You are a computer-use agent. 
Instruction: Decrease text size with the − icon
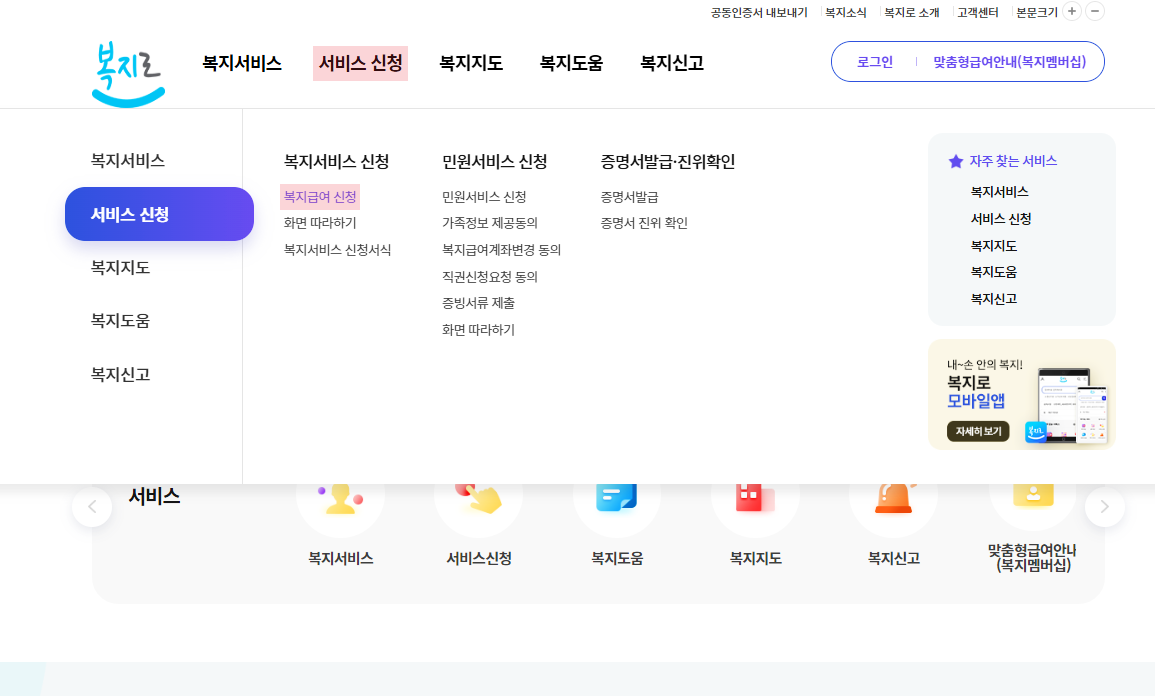[x=1093, y=12]
